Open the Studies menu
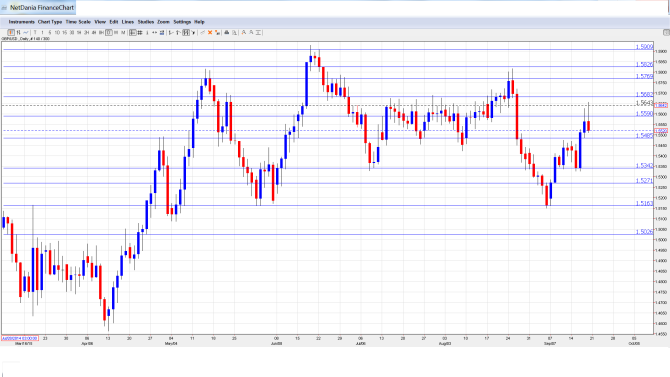This screenshot has width=670, height=377. 146,22
